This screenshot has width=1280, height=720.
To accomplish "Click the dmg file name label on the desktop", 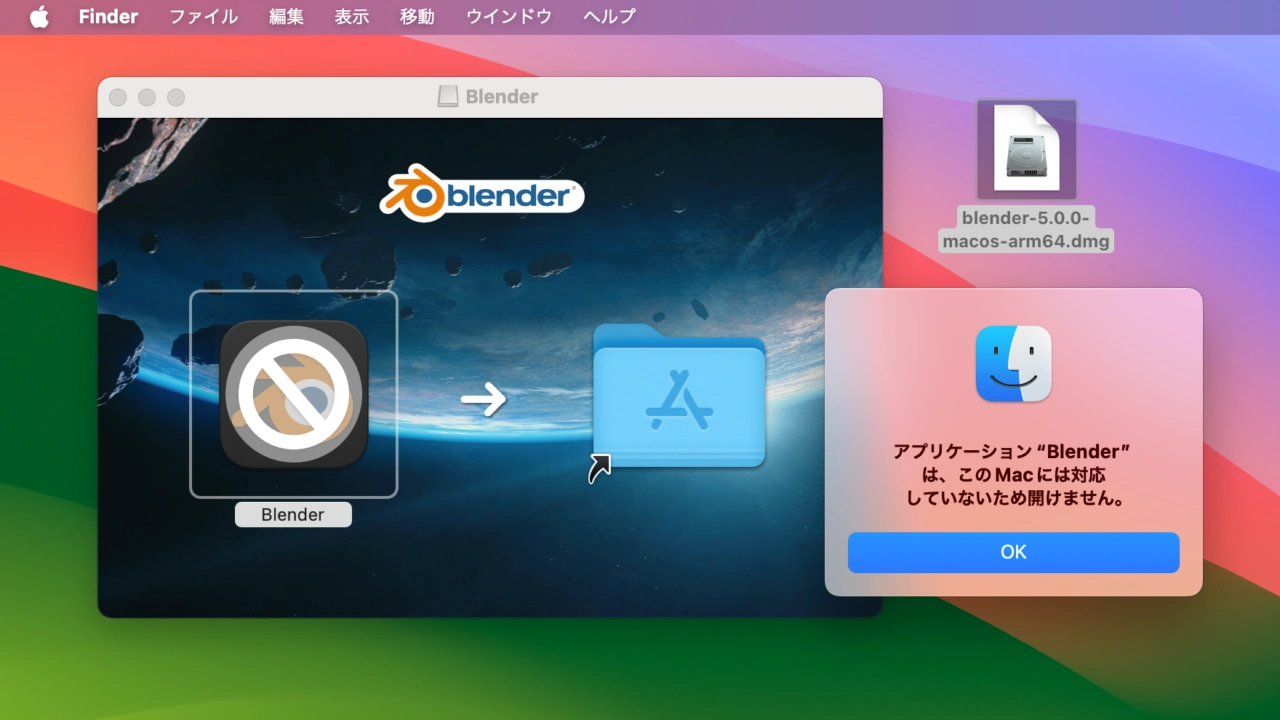I will click(x=1025, y=229).
